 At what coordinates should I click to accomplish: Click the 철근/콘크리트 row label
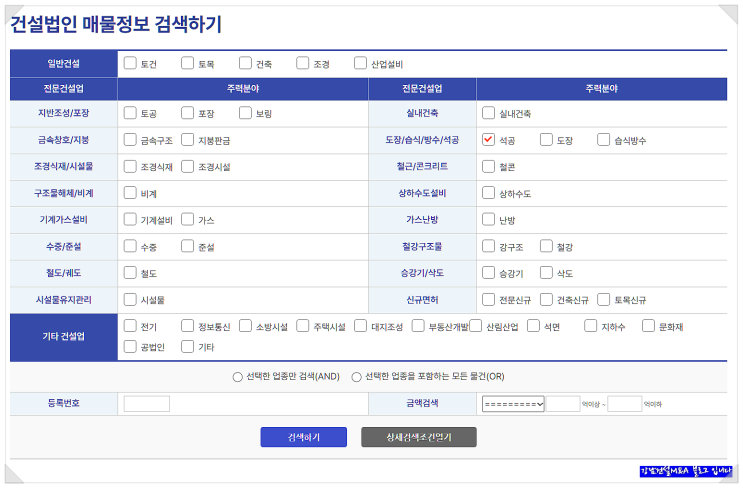[422, 166]
